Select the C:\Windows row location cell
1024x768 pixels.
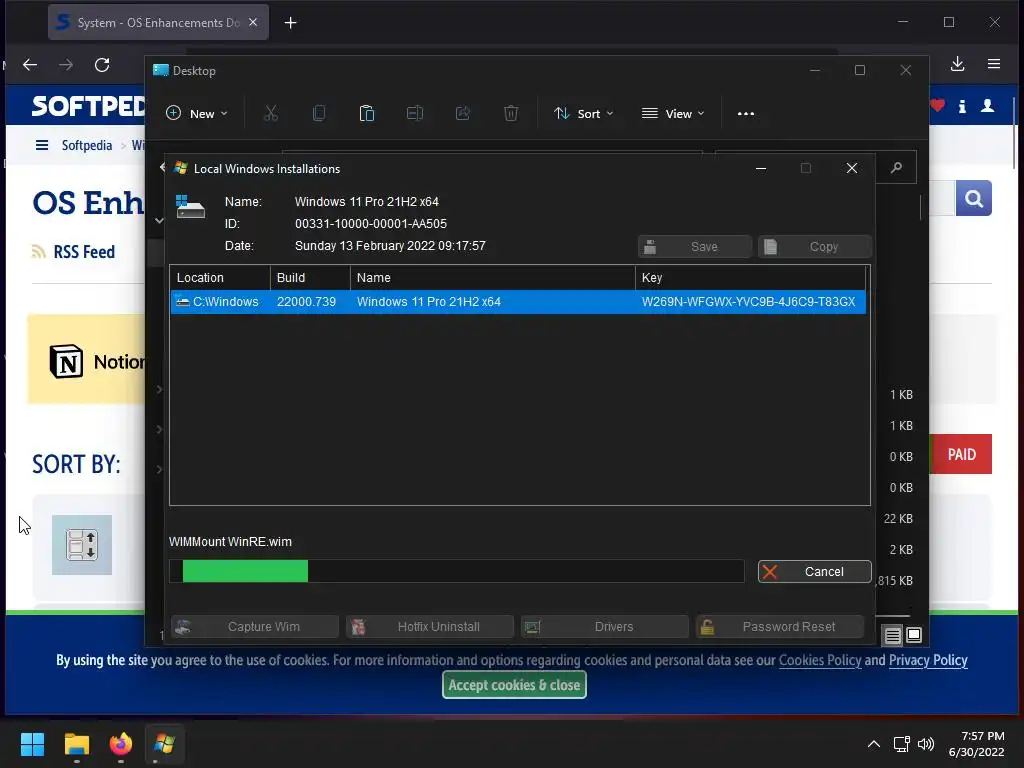(220, 302)
